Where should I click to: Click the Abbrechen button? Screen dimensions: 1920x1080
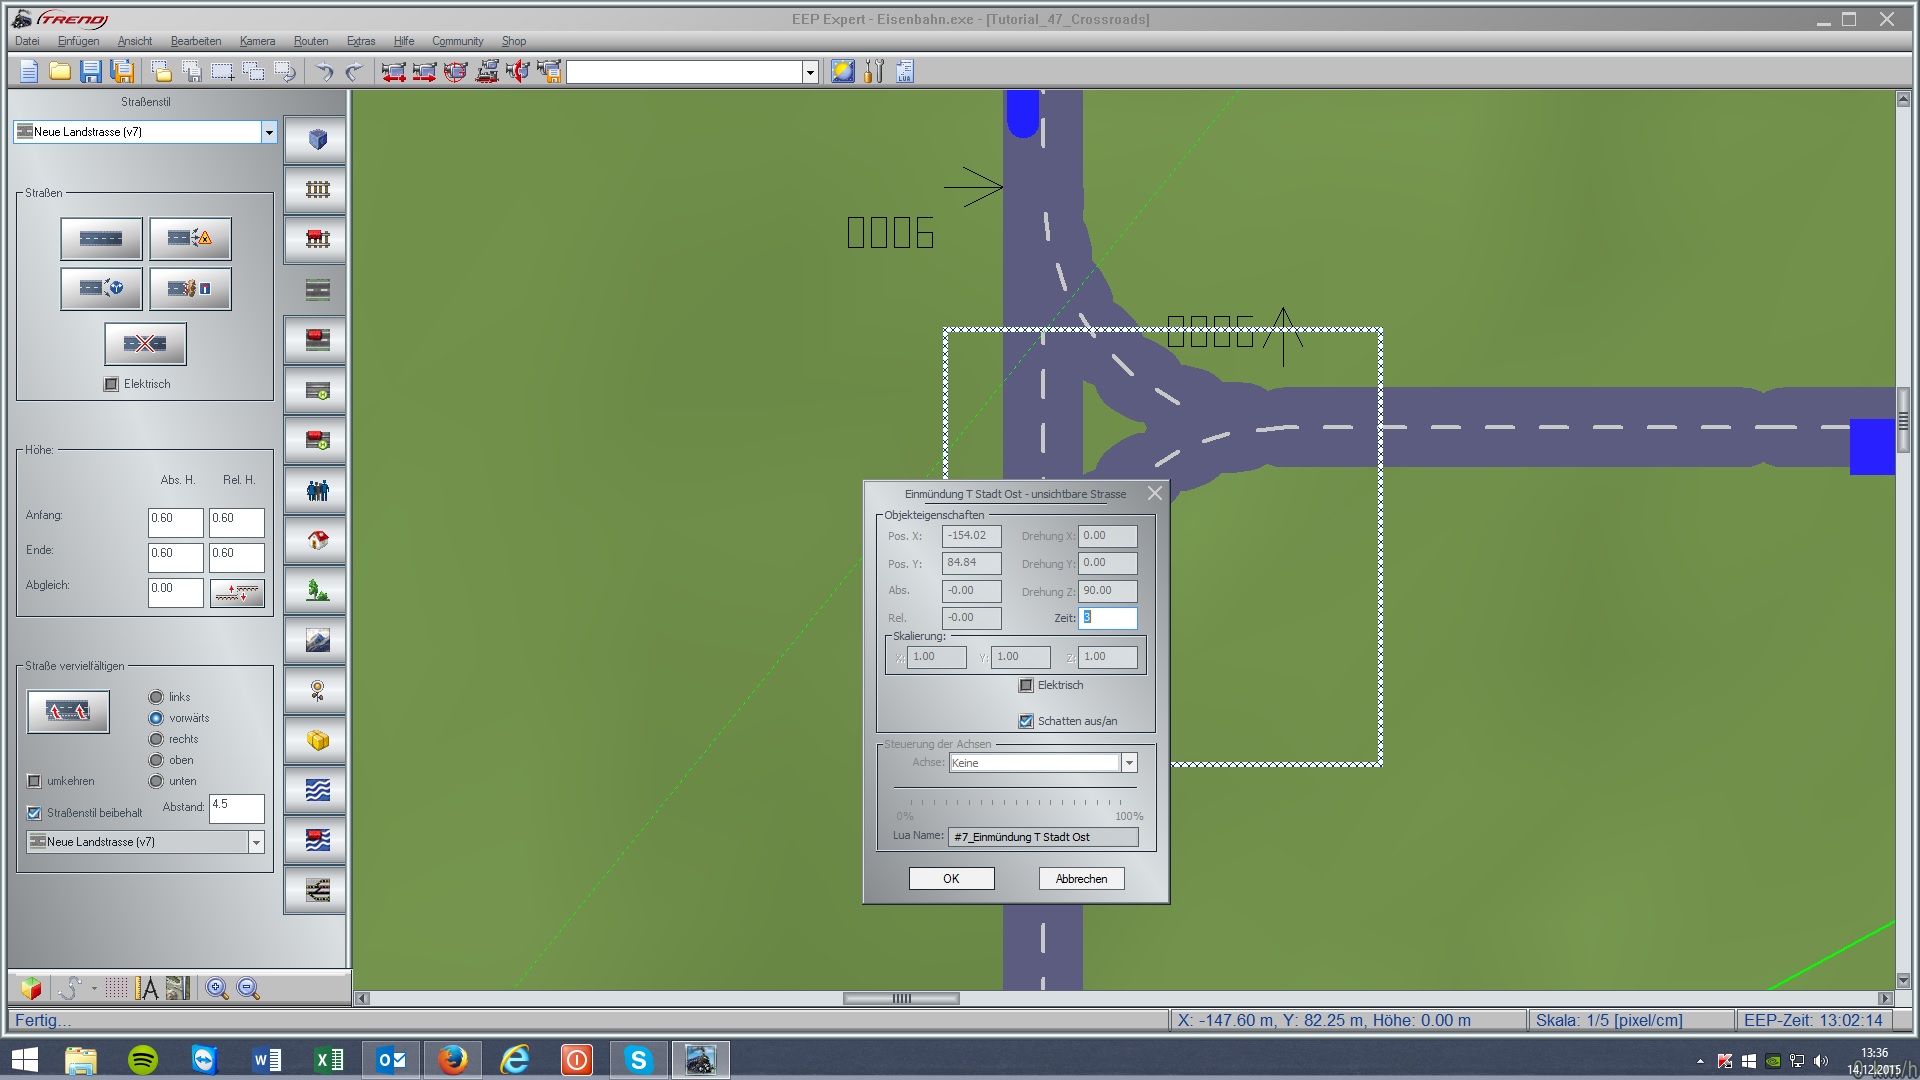tap(1081, 879)
